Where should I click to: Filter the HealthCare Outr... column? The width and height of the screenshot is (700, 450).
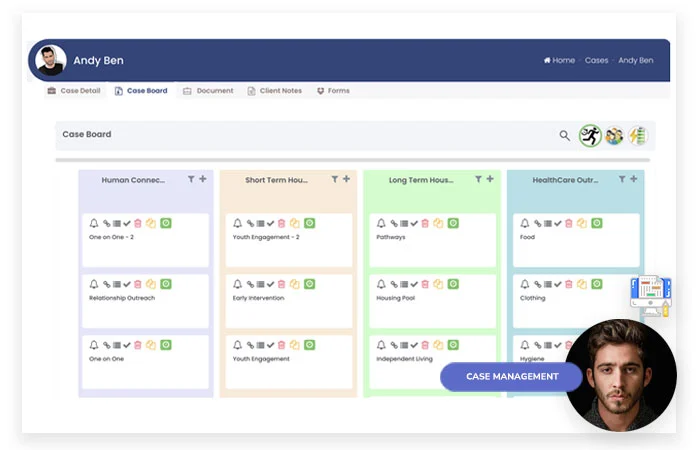click(622, 179)
